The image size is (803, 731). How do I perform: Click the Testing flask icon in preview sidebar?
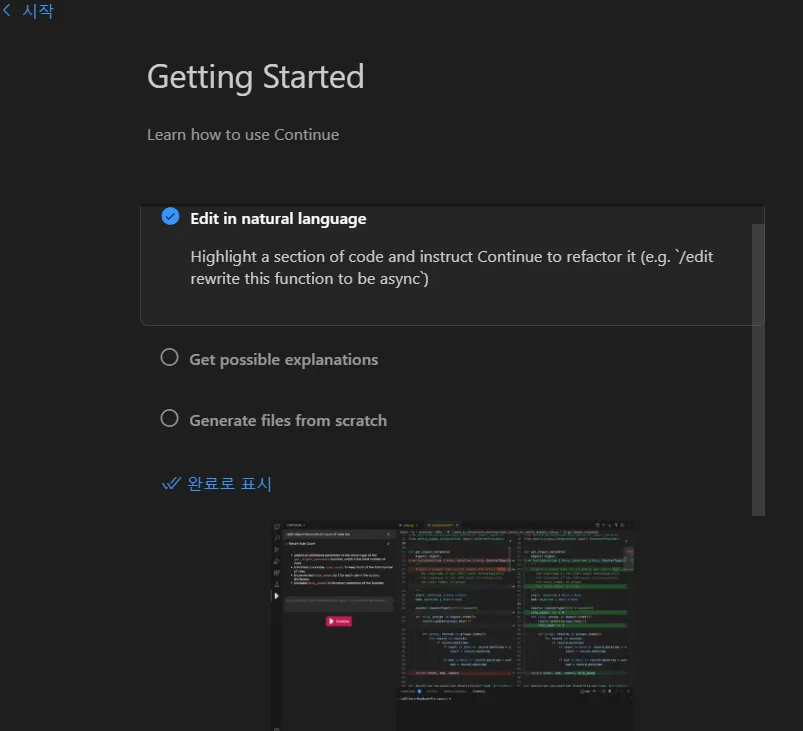pos(277,584)
